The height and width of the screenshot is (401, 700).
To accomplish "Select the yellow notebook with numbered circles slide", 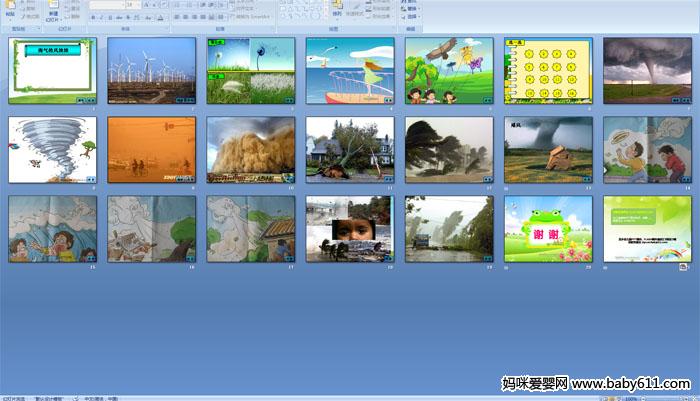I will tap(548, 71).
